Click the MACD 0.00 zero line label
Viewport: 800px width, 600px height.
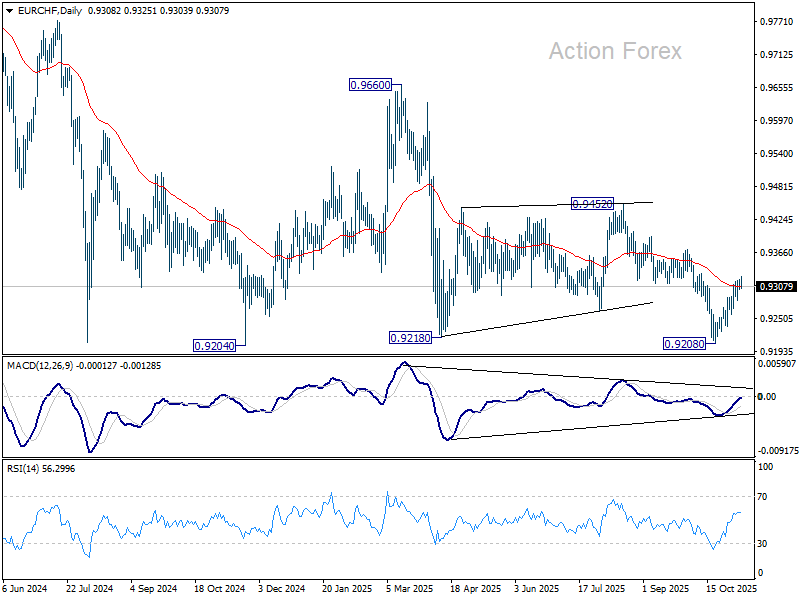point(767,396)
